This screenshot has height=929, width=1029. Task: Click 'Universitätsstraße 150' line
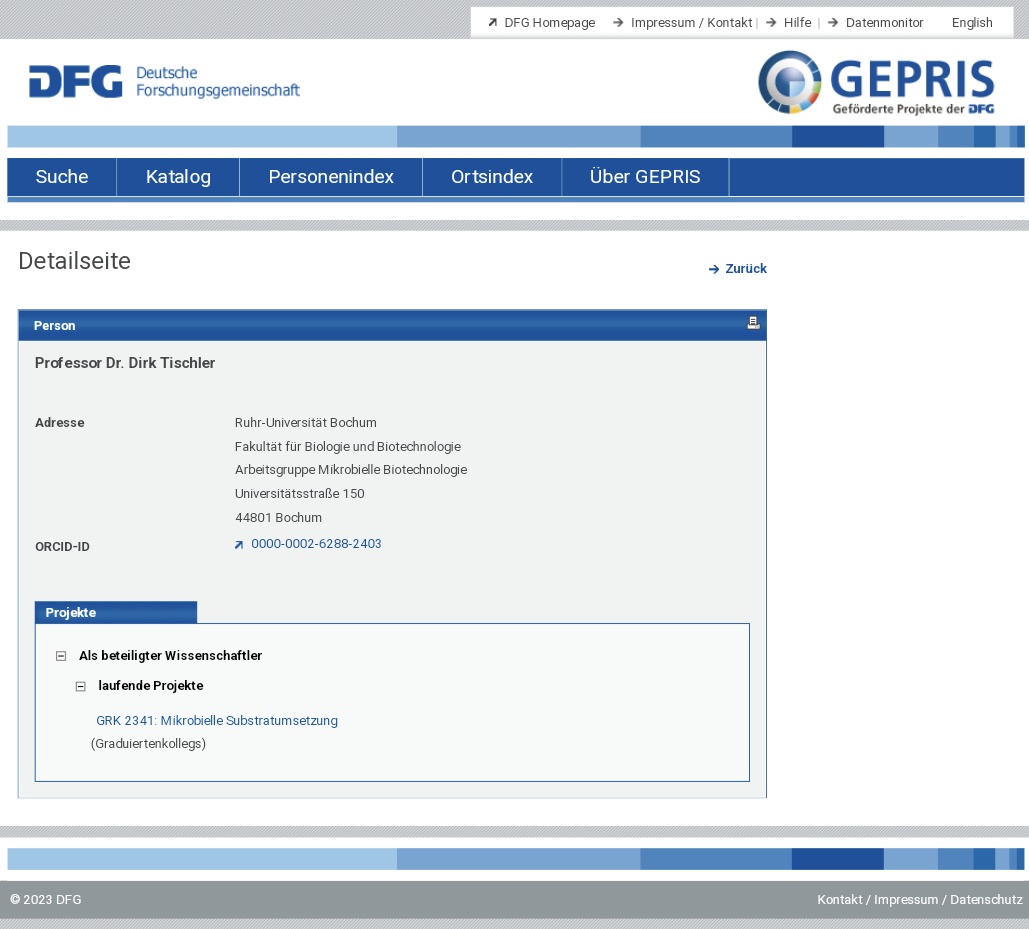(299, 493)
